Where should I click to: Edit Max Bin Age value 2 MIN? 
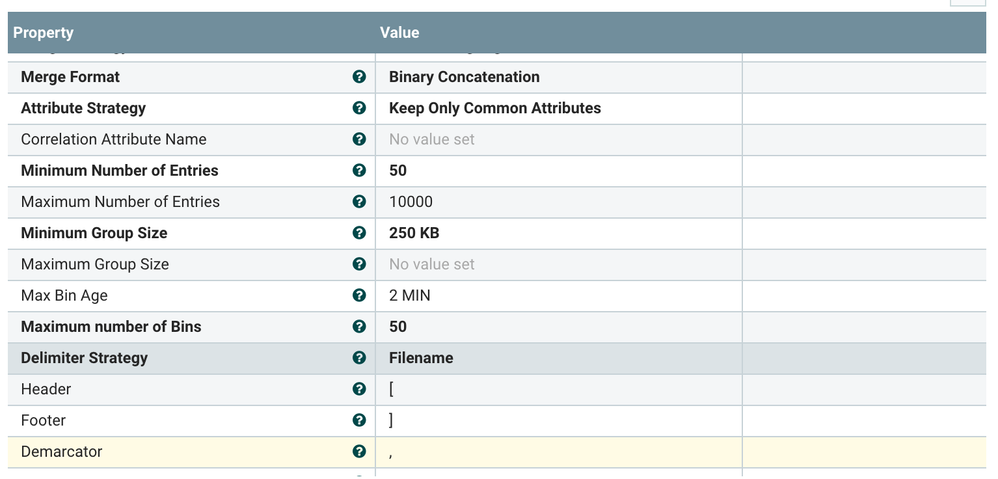pyautogui.click(x=410, y=295)
